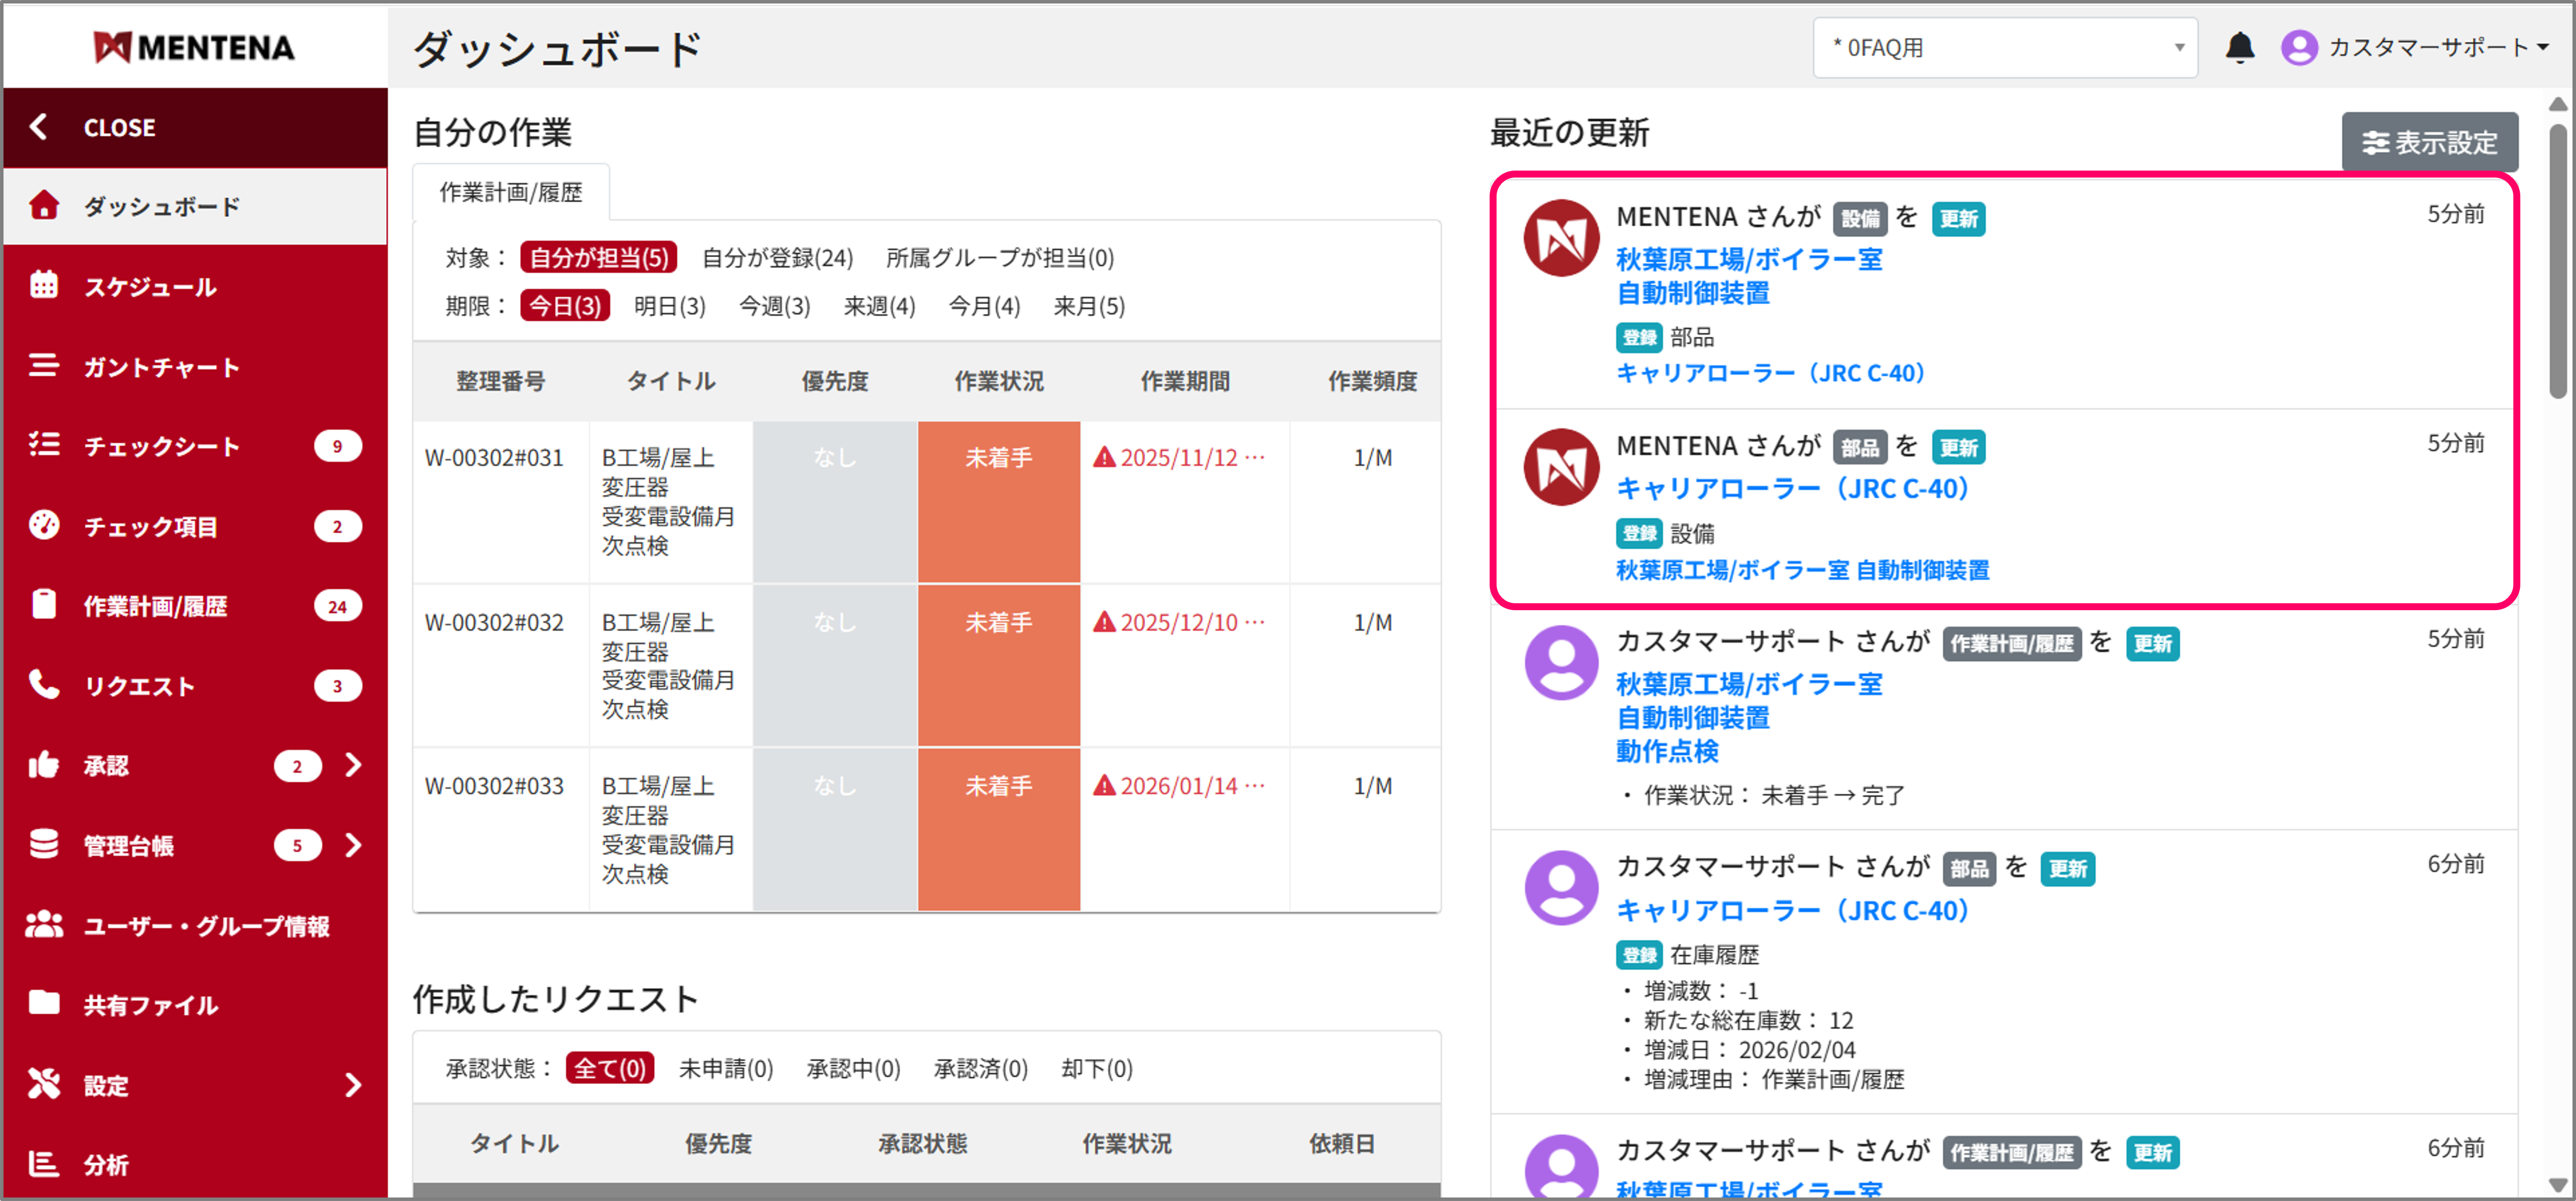Select the 未申請(0) approval status filter

[x=727, y=1068]
